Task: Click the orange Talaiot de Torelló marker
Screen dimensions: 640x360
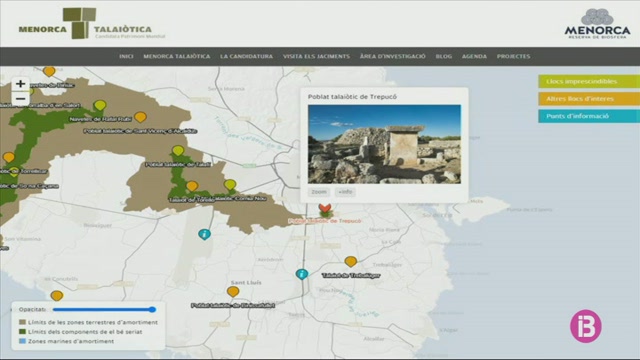Action: point(192,187)
